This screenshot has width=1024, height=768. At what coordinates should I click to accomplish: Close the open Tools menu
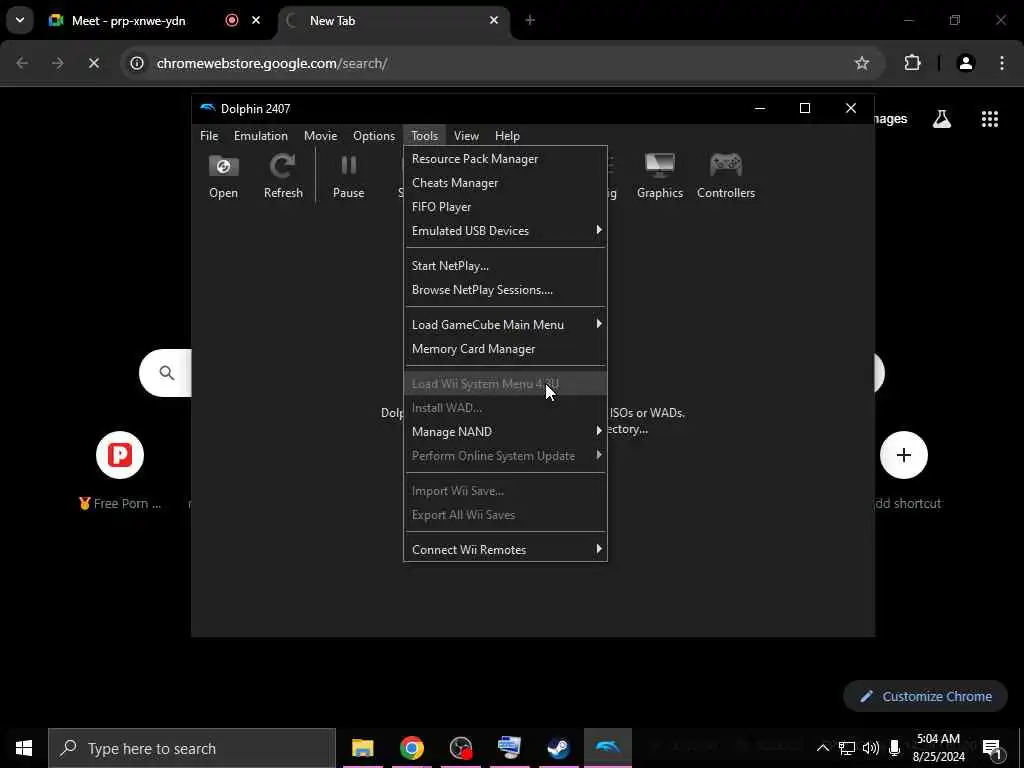(424, 136)
